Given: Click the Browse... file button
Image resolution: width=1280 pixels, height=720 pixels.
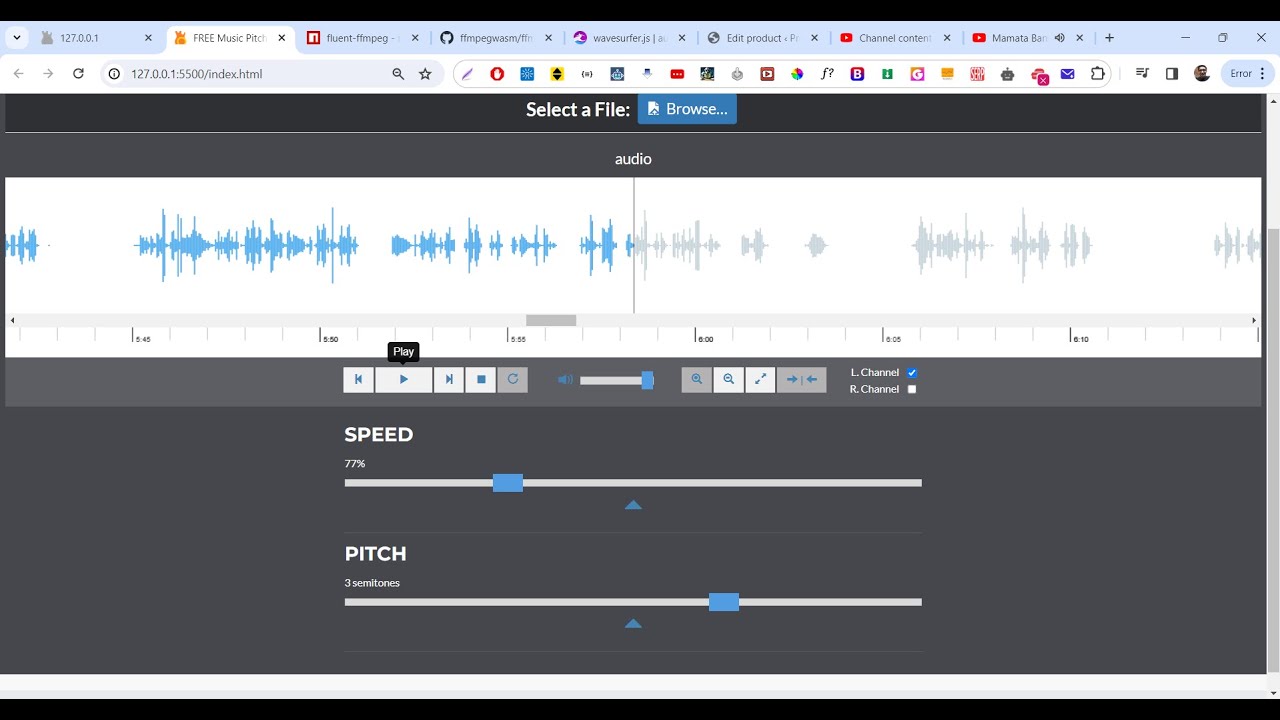Looking at the screenshot, I should coord(687,109).
